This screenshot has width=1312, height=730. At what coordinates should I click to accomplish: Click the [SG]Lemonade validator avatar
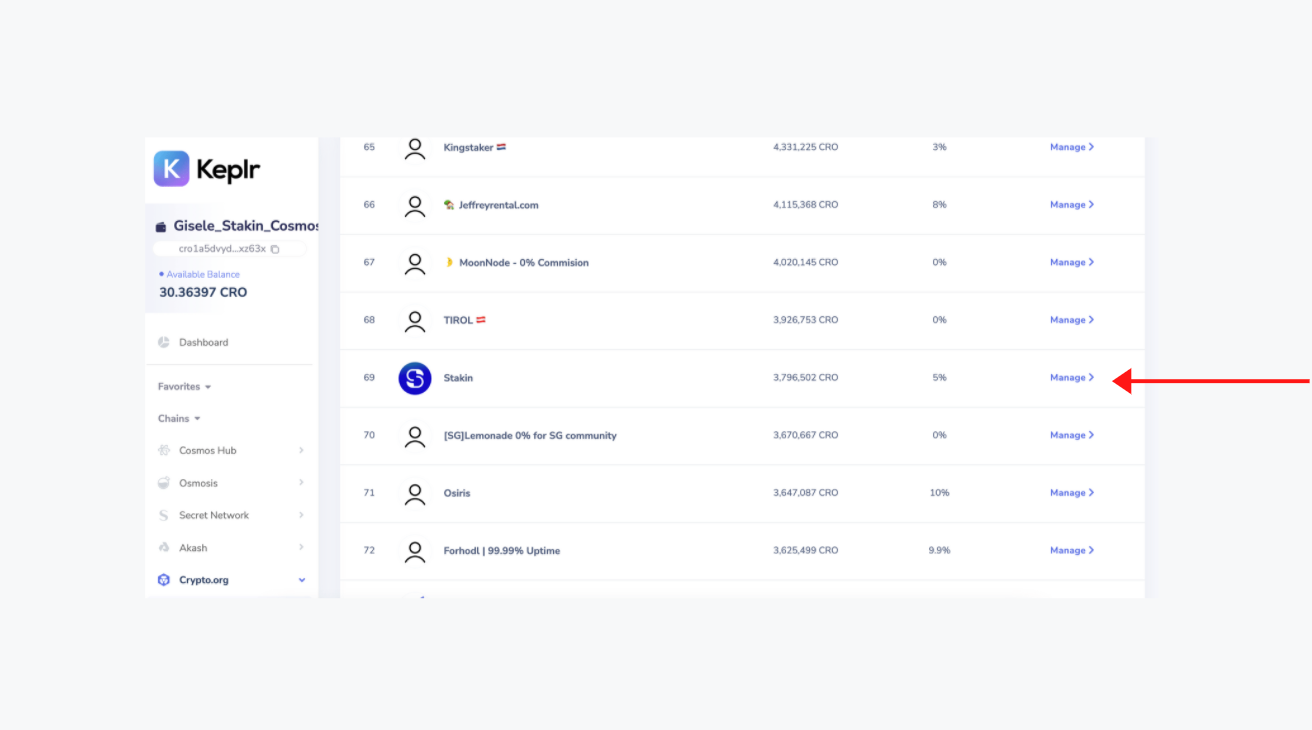415,436
